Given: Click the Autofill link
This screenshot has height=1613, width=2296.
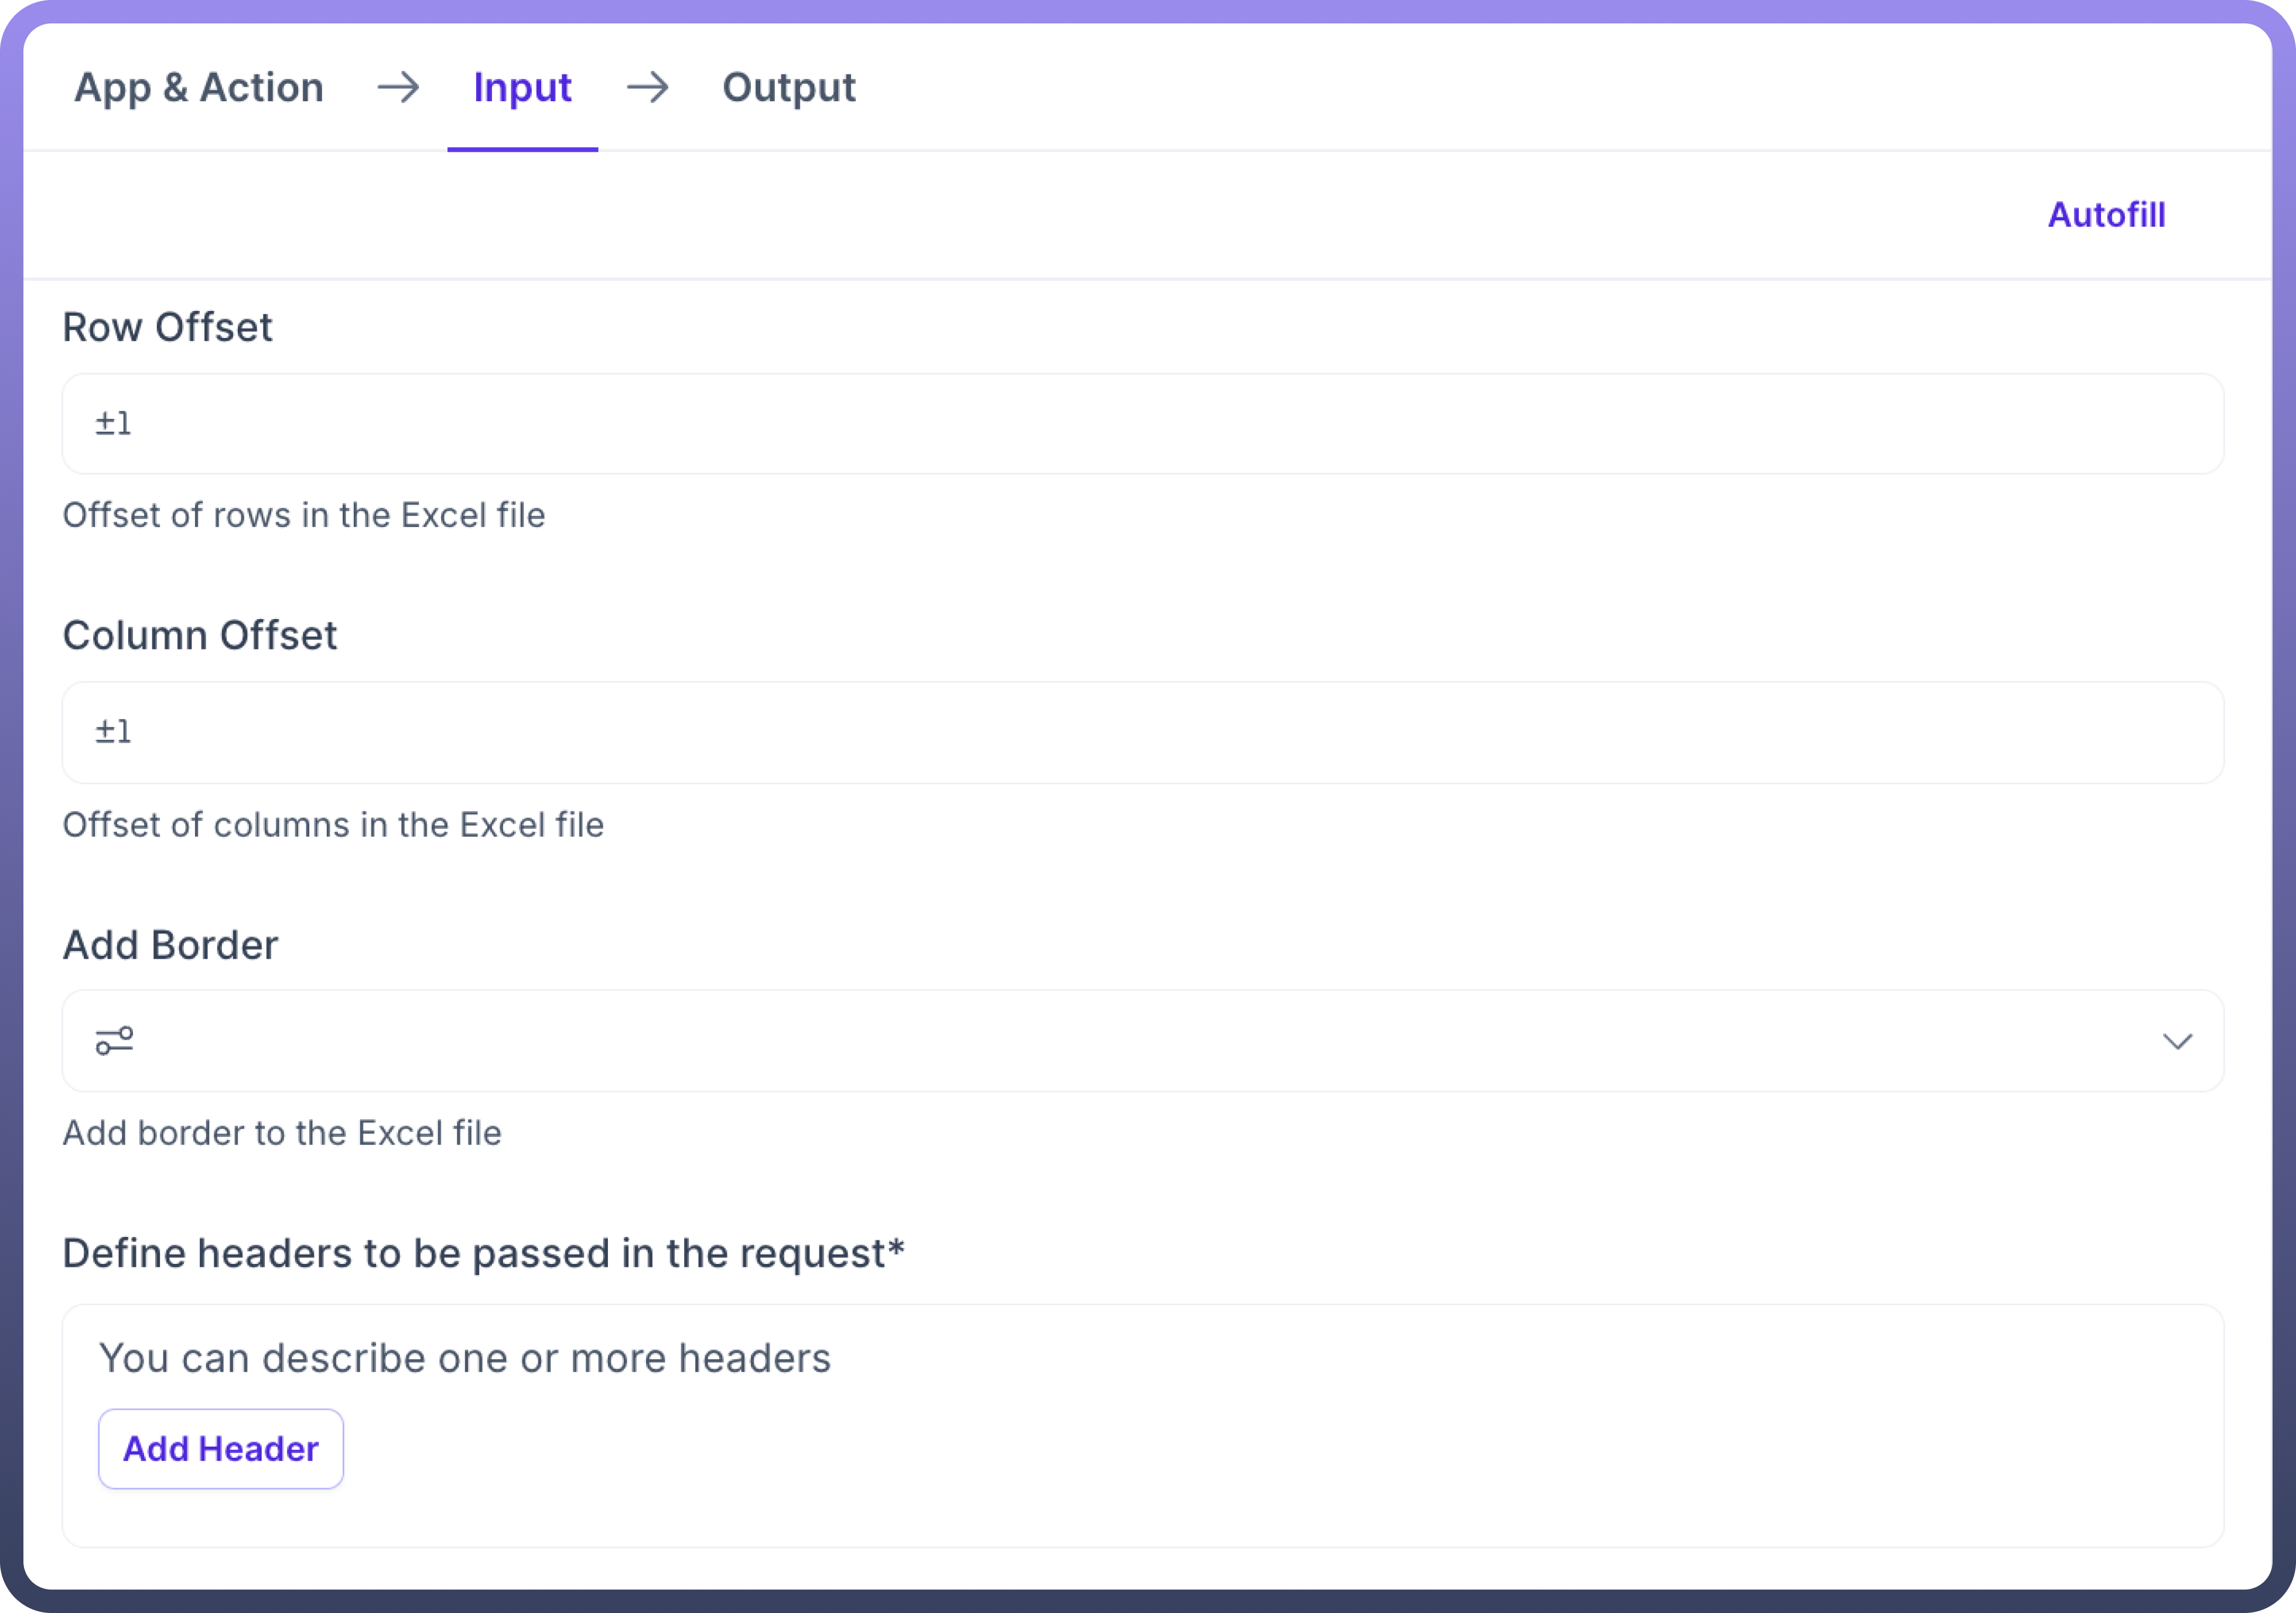Looking at the screenshot, I should coord(2106,215).
